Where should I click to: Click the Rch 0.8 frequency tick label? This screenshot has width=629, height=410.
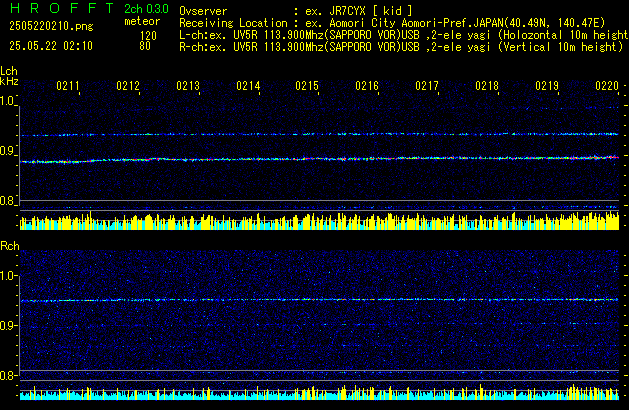pyautogui.click(x=7, y=375)
